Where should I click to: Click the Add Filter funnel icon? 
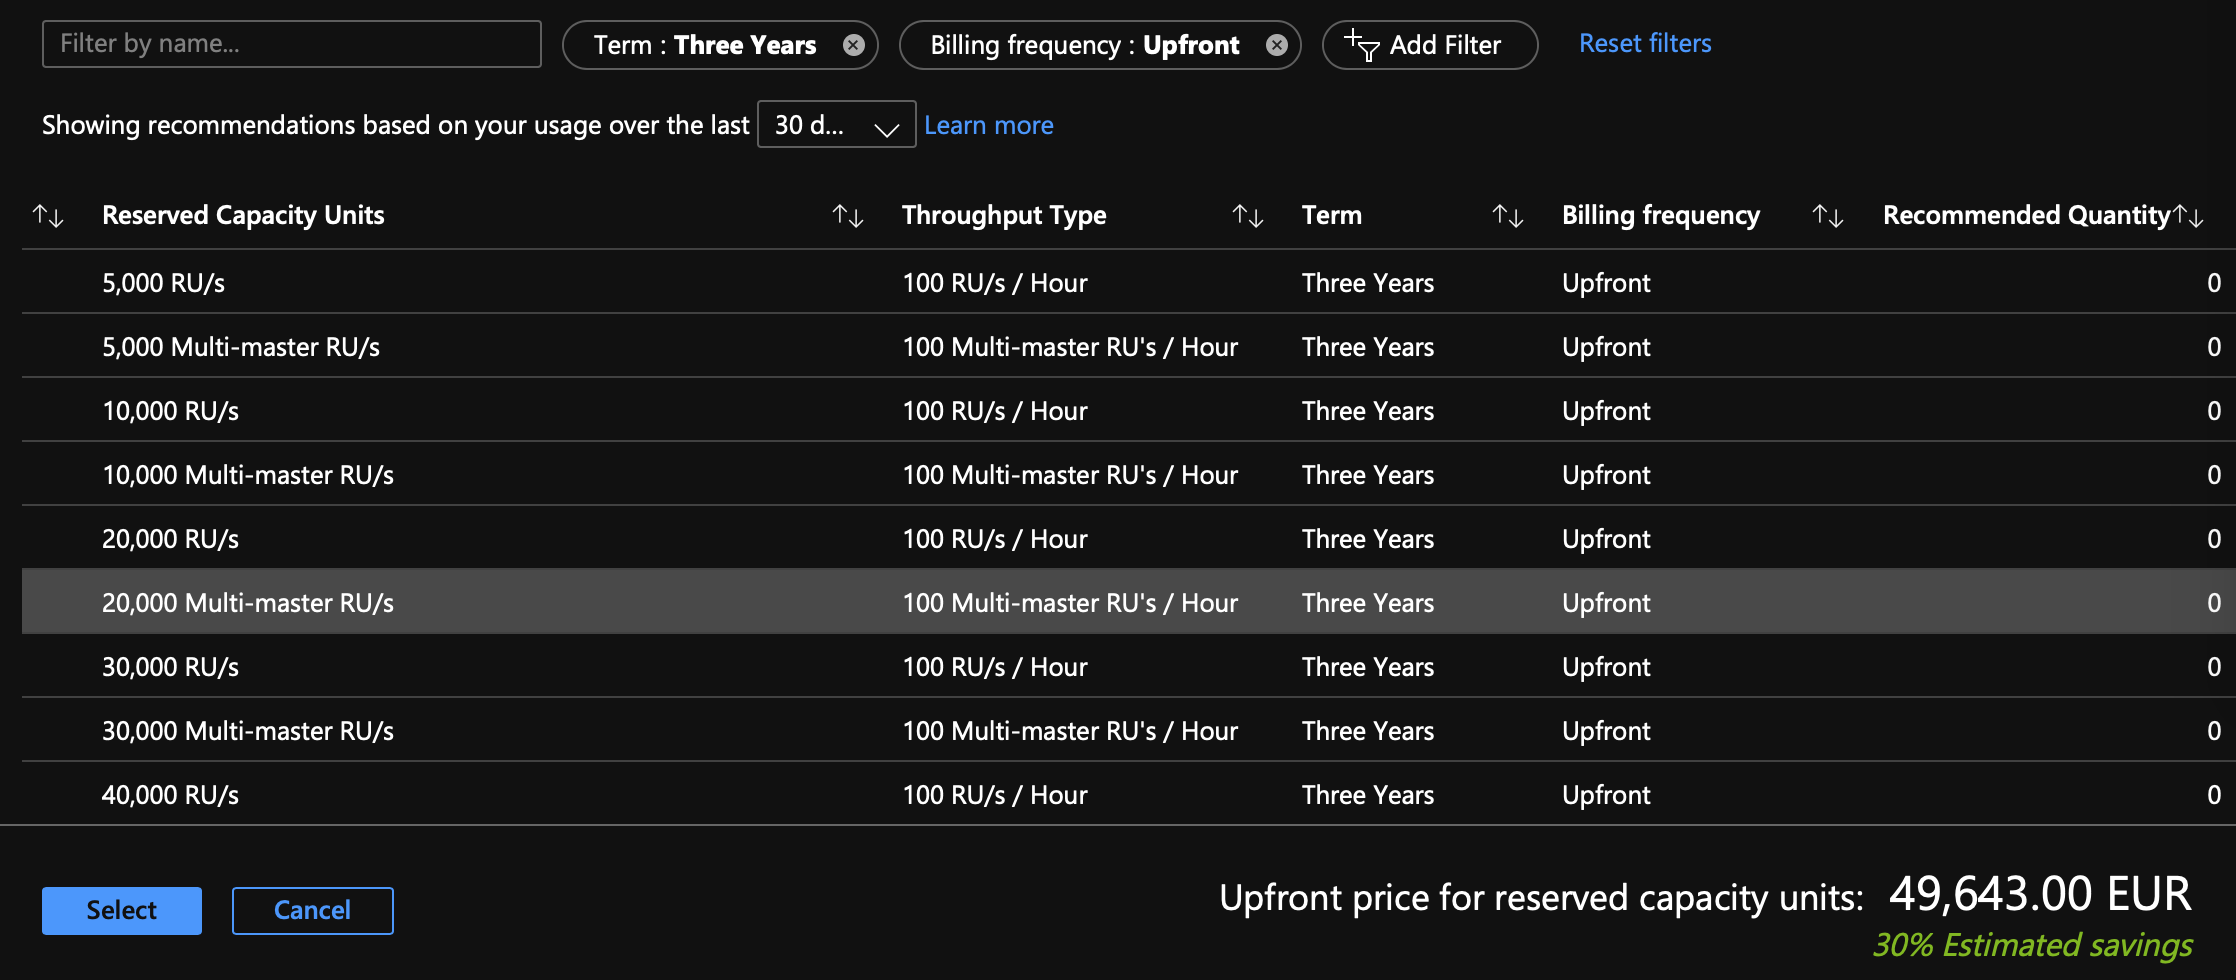1362,45
